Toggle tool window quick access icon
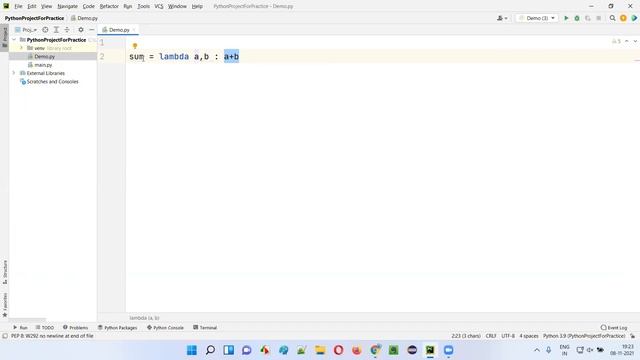This screenshot has height=360, width=640. pos(5,336)
